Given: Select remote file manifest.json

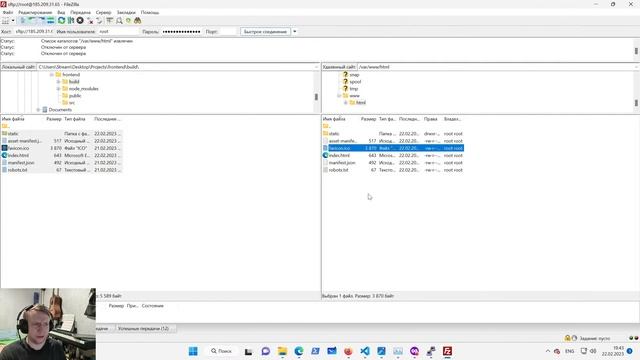Looking at the screenshot, I should click(x=393, y=162).
